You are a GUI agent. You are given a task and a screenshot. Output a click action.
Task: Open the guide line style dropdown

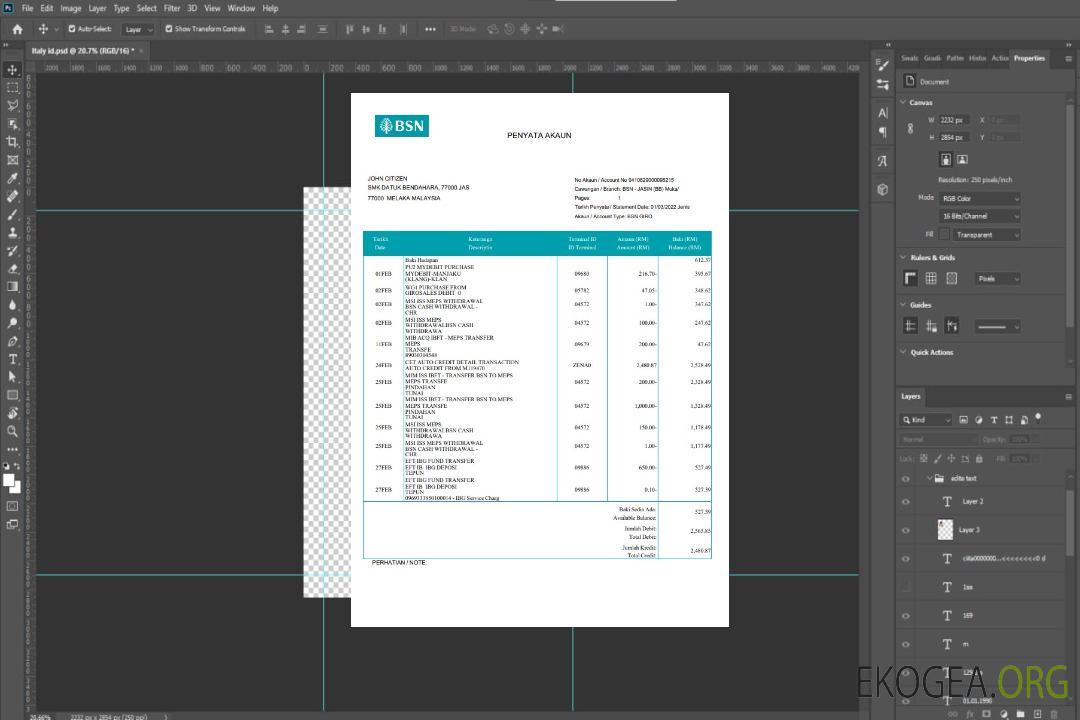point(997,327)
